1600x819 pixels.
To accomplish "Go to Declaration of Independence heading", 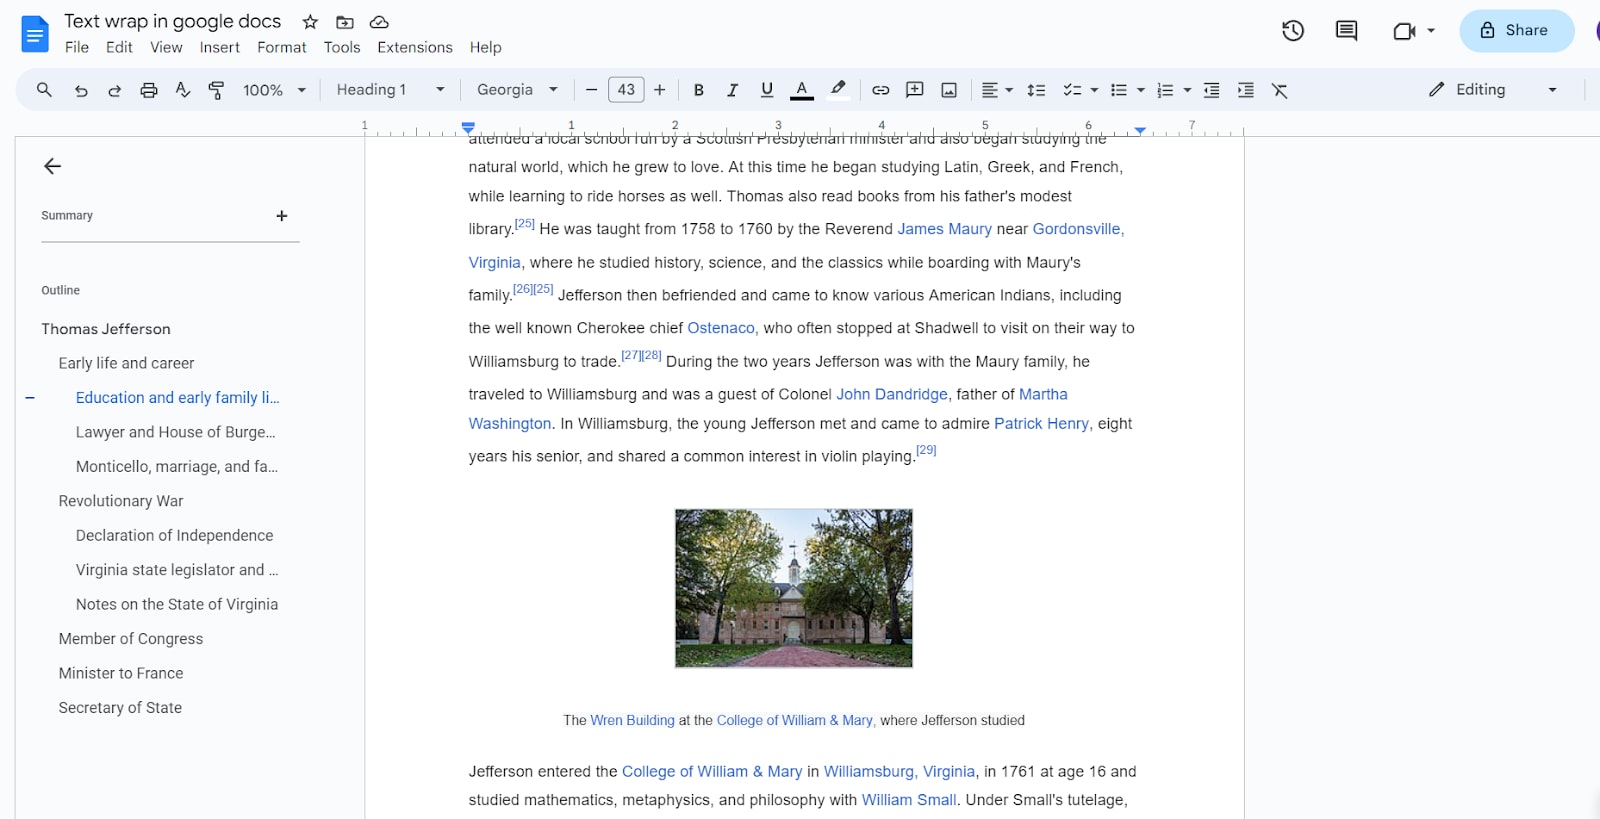I will (x=174, y=535).
